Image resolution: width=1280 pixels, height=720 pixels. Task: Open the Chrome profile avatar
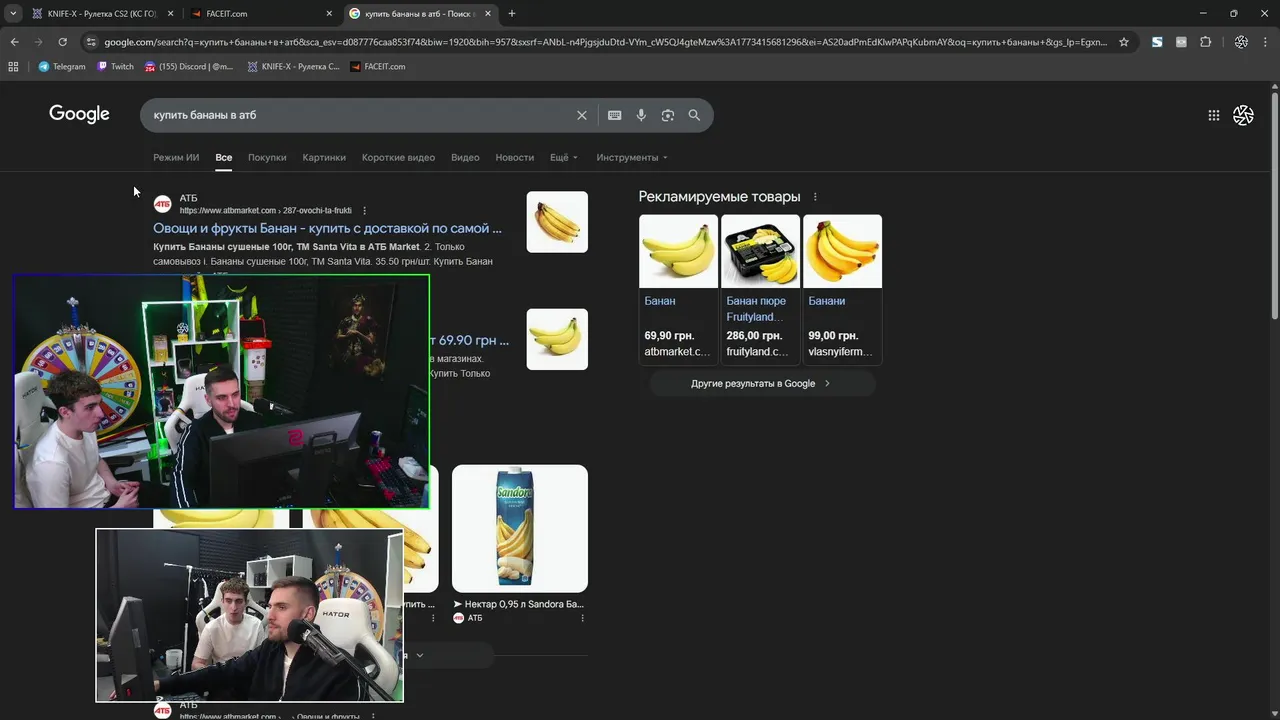pos(1241,42)
